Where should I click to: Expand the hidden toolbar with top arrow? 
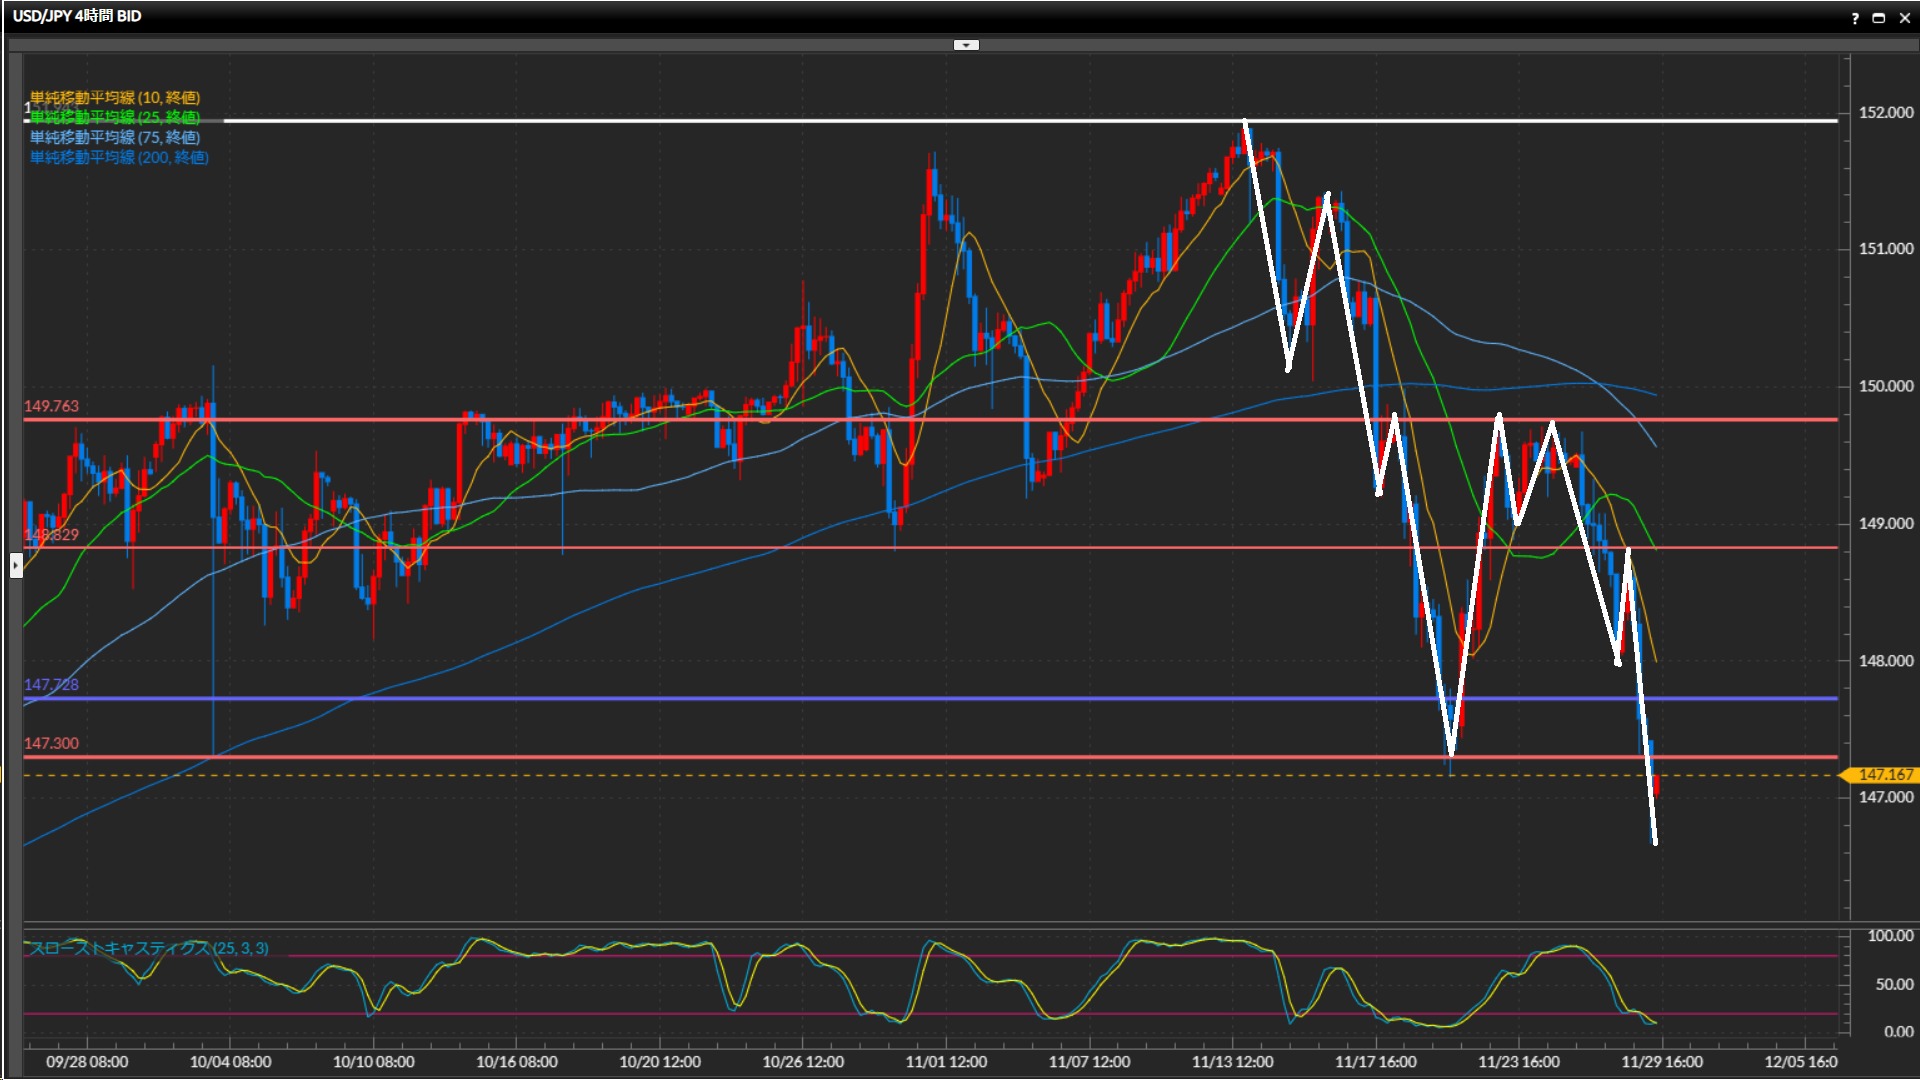click(x=966, y=45)
